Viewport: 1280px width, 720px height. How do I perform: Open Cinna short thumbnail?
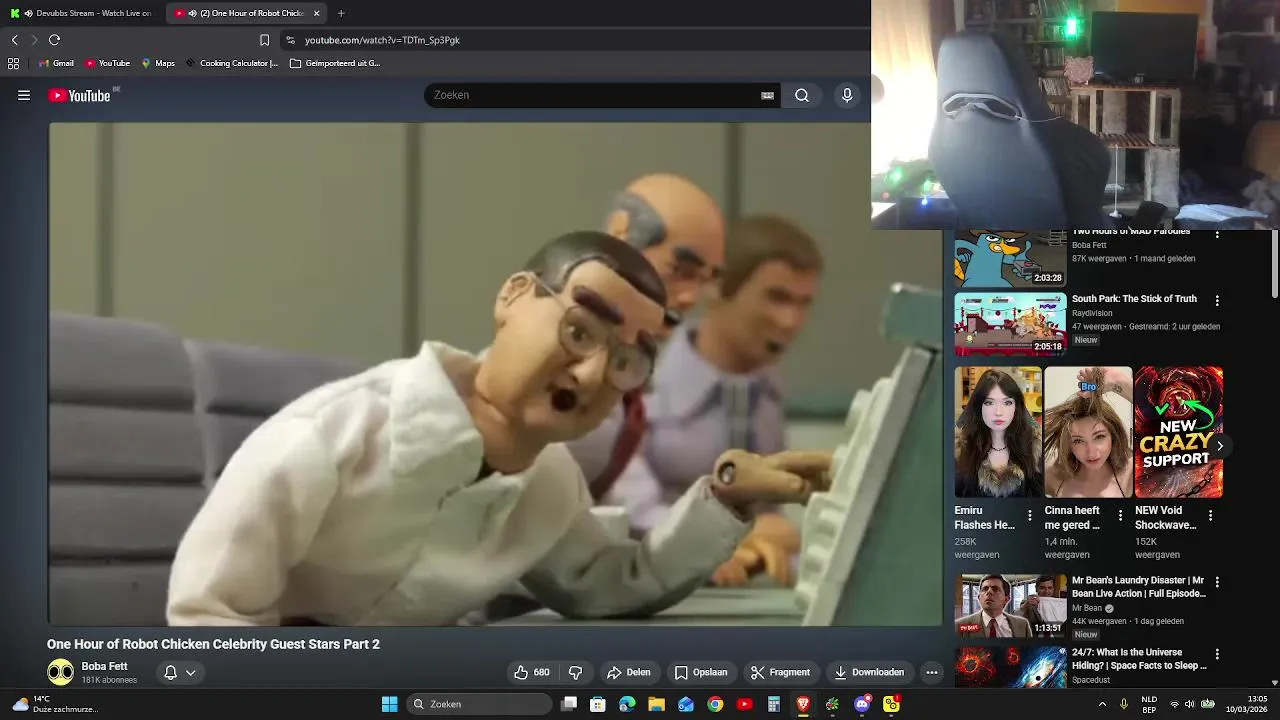tap(1088, 432)
